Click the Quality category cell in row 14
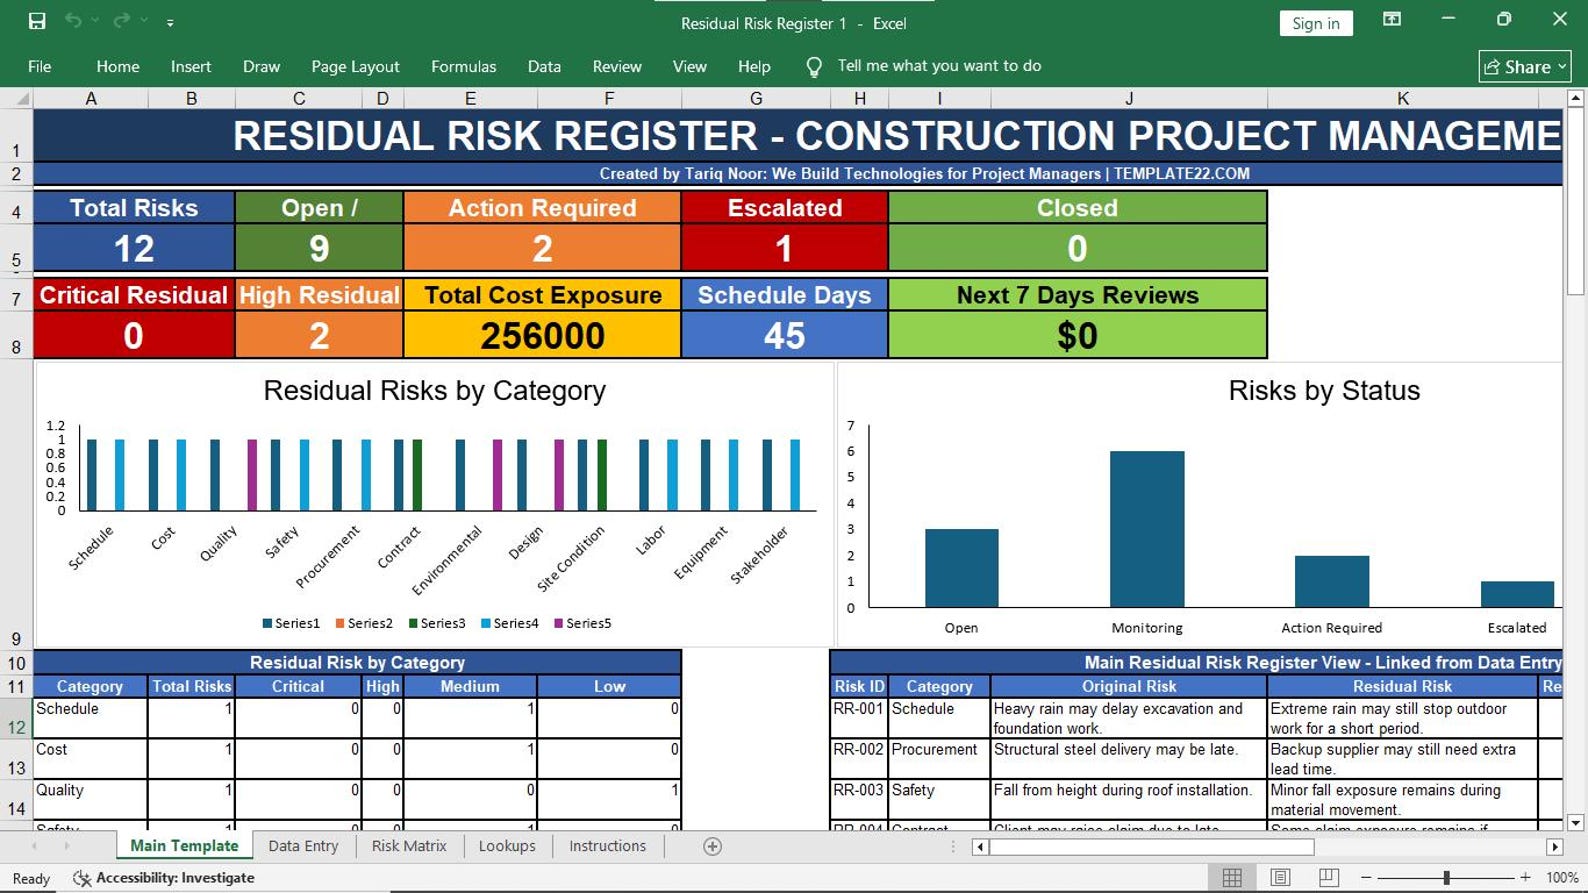 tap(90, 800)
